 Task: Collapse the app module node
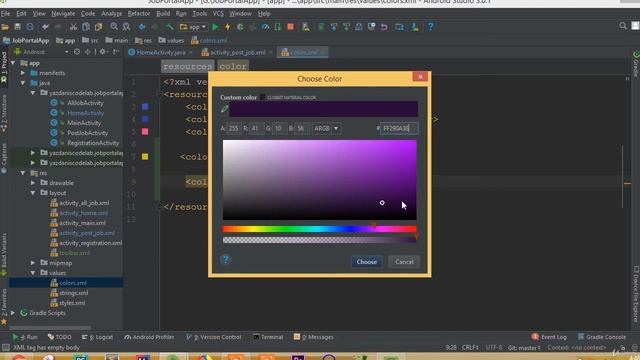tap(13, 63)
